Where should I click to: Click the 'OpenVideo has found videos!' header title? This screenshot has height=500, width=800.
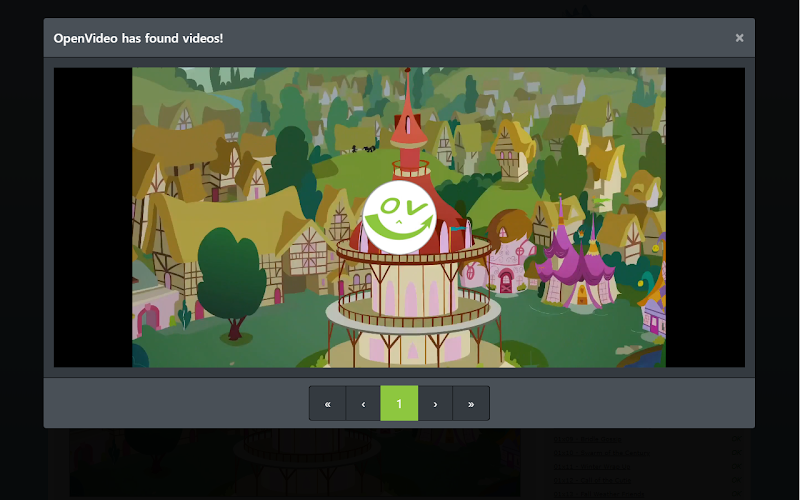coord(138,38)
